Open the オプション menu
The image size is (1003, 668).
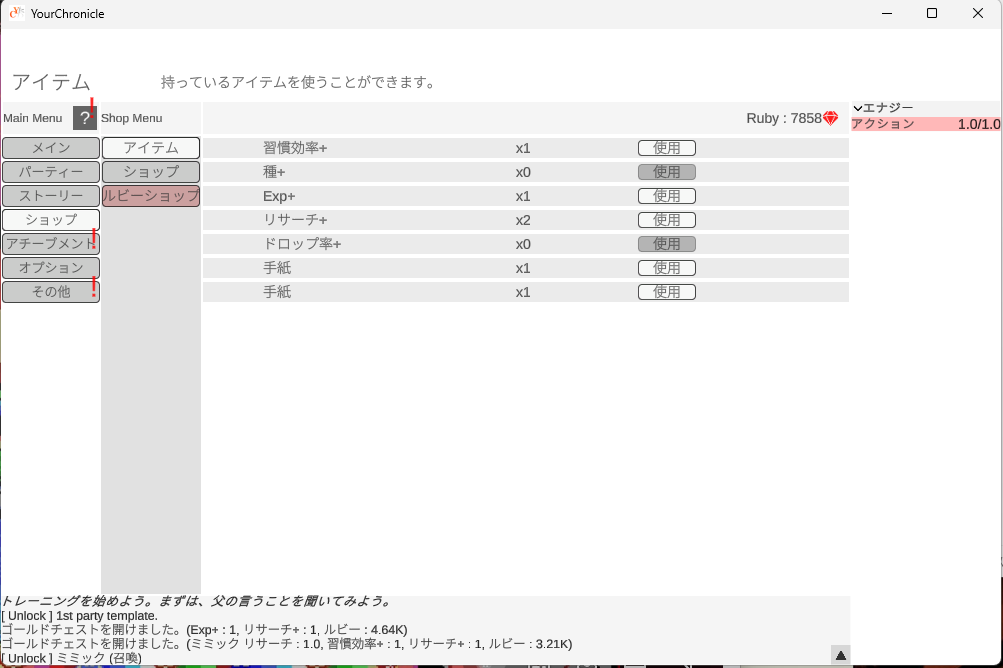(x=51, y=268)
